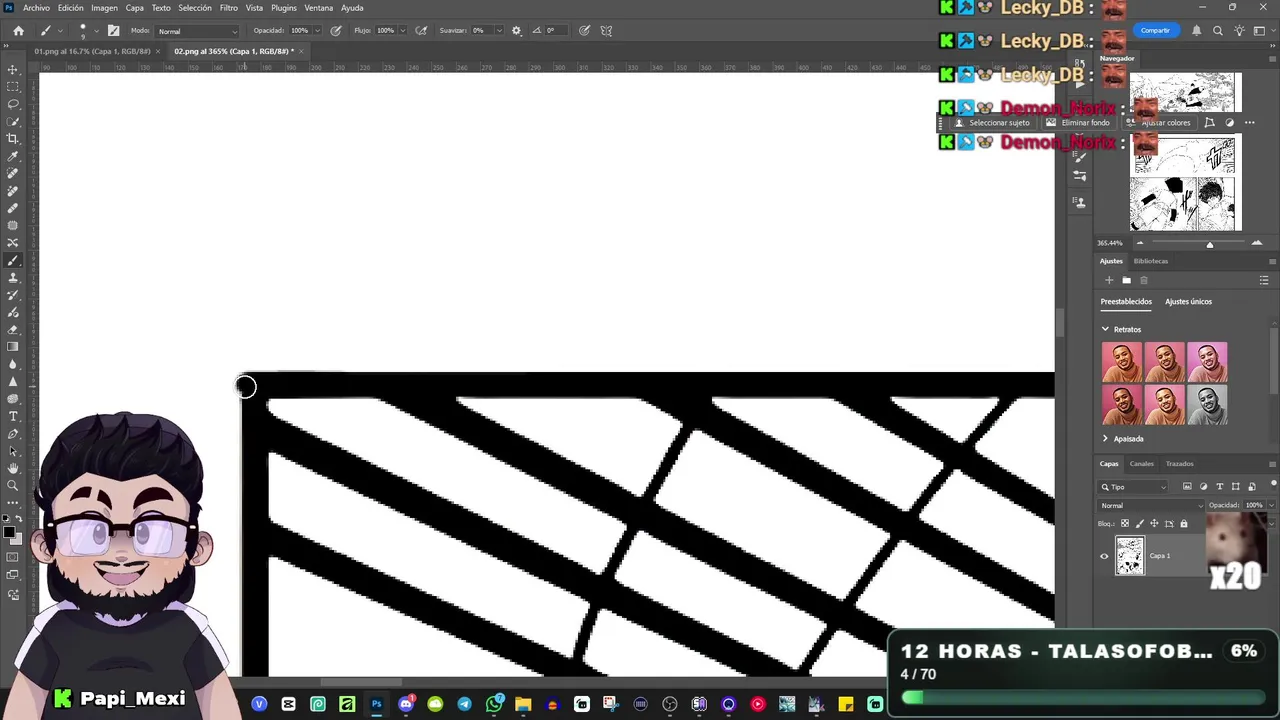Open Flujo slider dropdown arrow
The width and height of the screenshot is (1280, 720).
(403, 30)
